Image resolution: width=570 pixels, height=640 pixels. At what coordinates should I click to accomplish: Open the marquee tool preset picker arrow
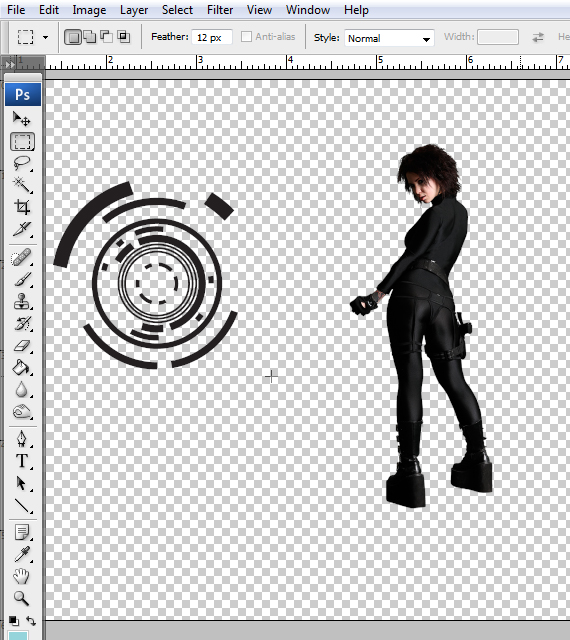(45, 38)
